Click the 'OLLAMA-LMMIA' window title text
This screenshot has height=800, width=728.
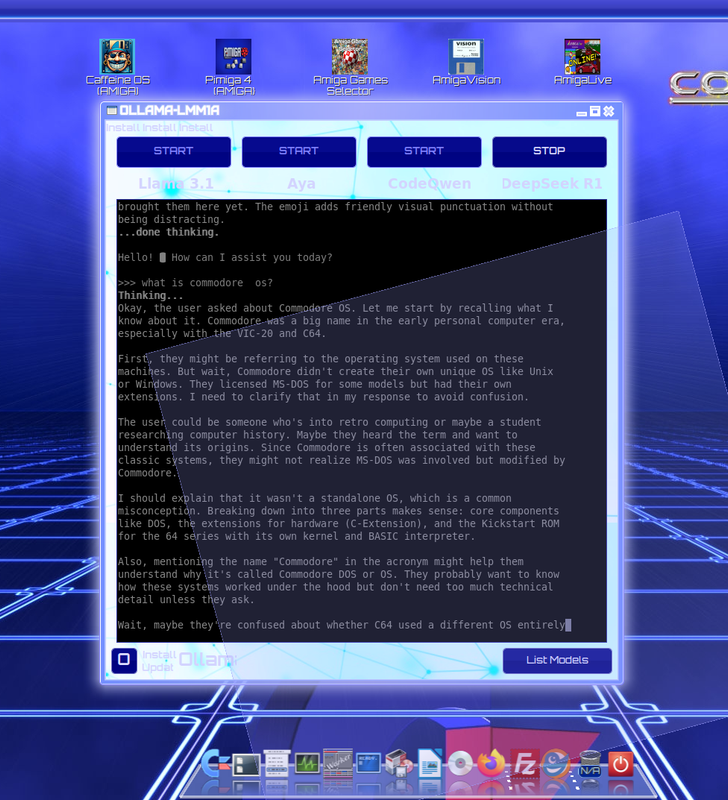pyautogui.click(x=169, y=110)
